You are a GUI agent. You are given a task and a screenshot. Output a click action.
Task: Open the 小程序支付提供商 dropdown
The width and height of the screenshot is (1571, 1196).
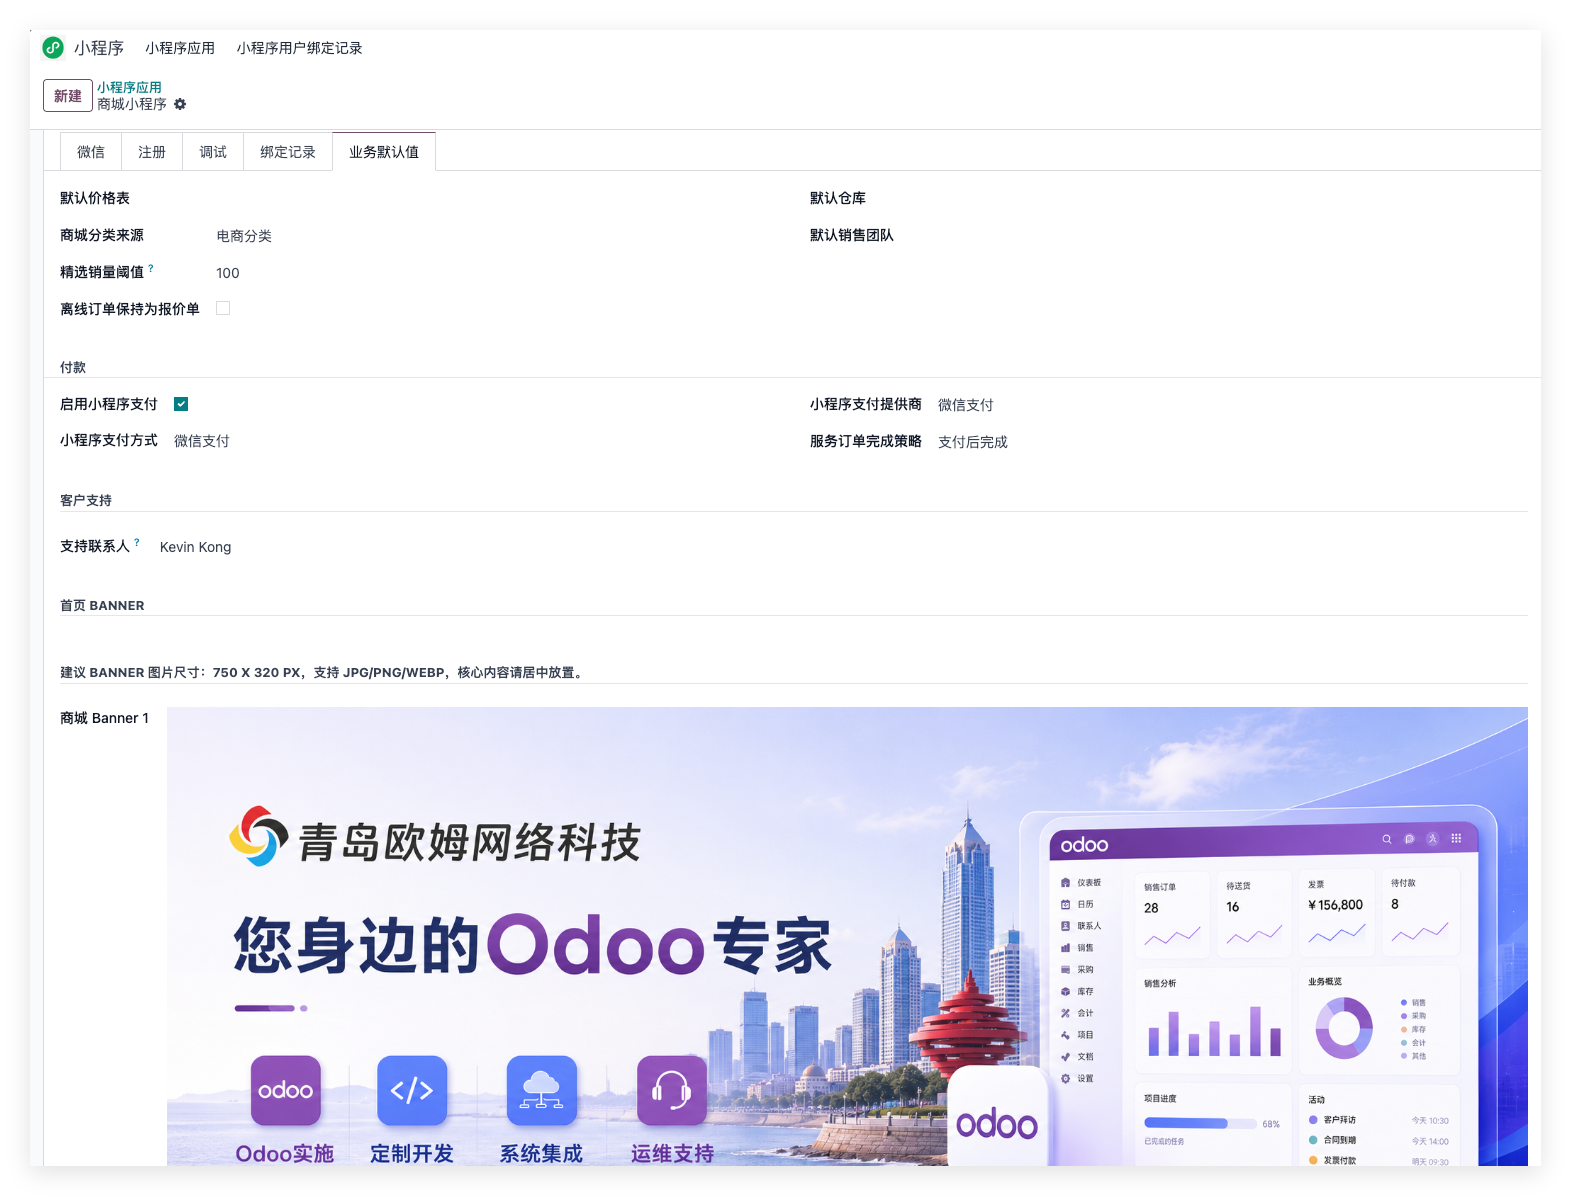coord(966,405)
